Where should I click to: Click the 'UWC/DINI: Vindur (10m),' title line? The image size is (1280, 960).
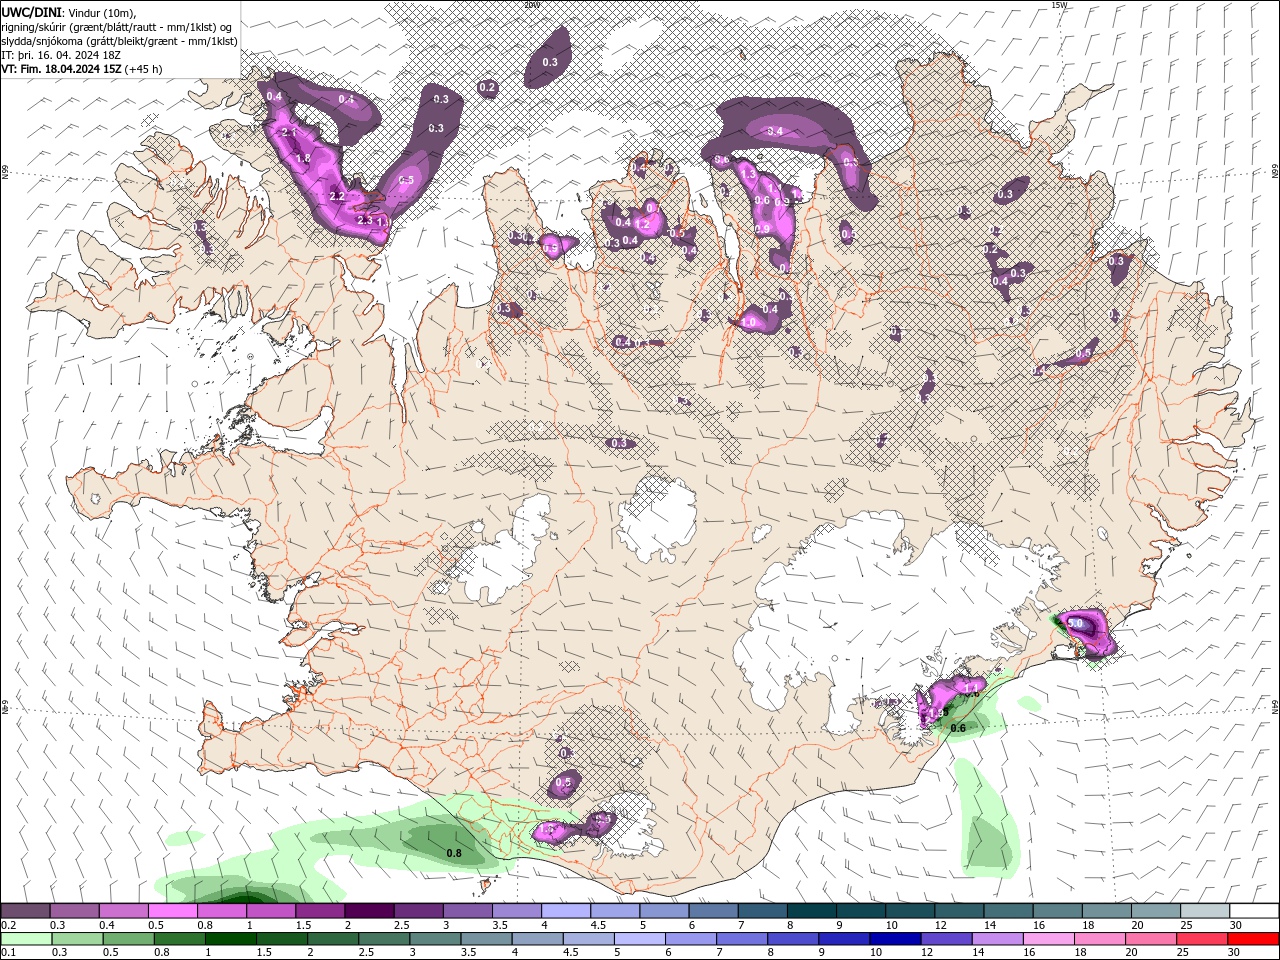point(68,12)
